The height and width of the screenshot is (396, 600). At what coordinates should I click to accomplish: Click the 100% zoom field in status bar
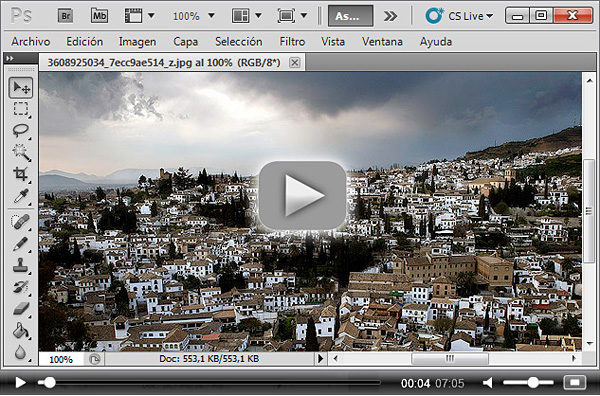tap(61, 359)
